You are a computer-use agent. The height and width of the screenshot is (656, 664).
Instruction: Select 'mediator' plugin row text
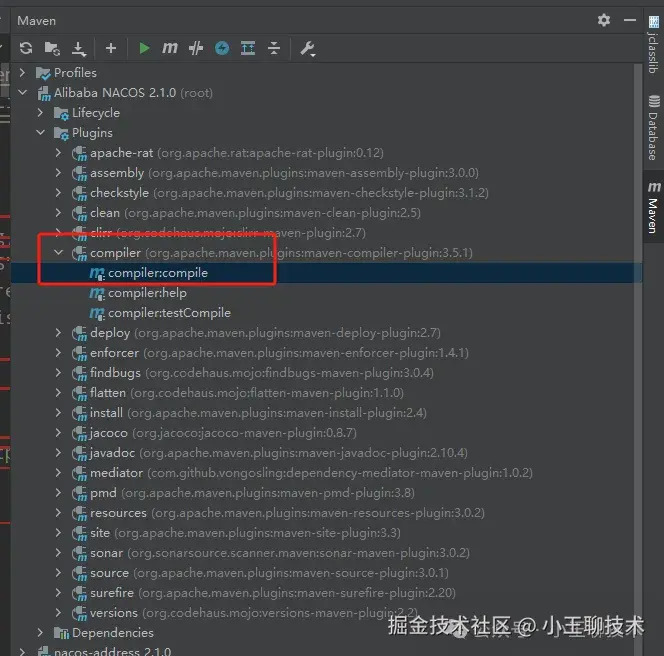[x=311, y=473]
